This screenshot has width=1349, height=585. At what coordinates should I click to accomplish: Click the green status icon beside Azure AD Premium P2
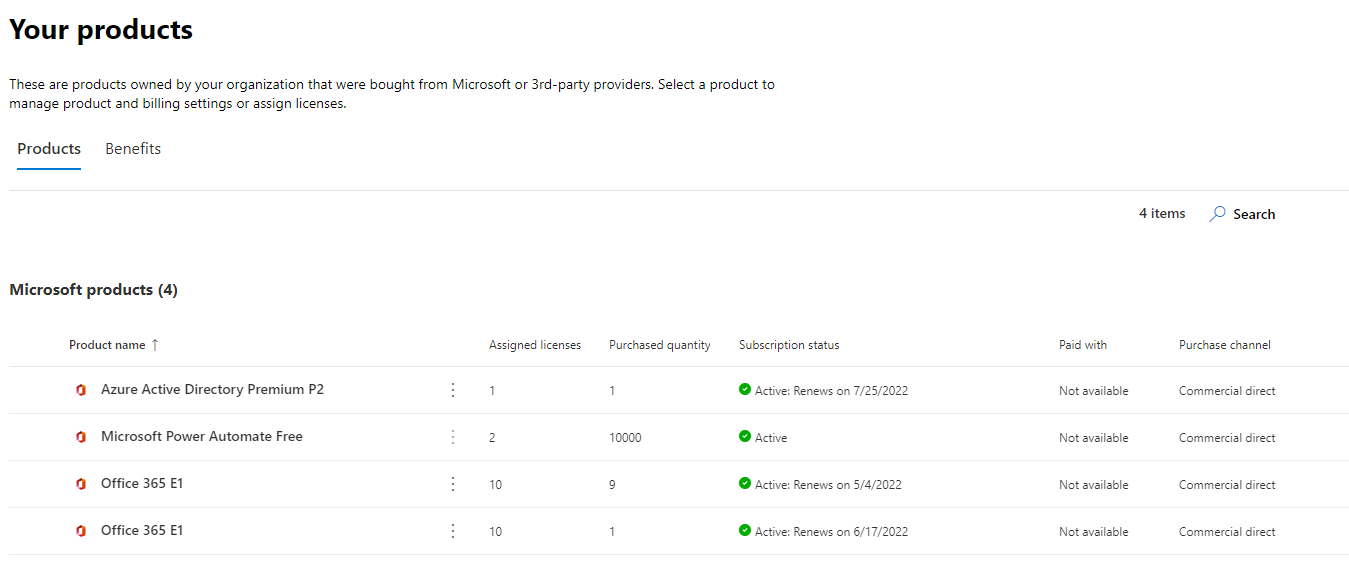[x=743, y=390]
